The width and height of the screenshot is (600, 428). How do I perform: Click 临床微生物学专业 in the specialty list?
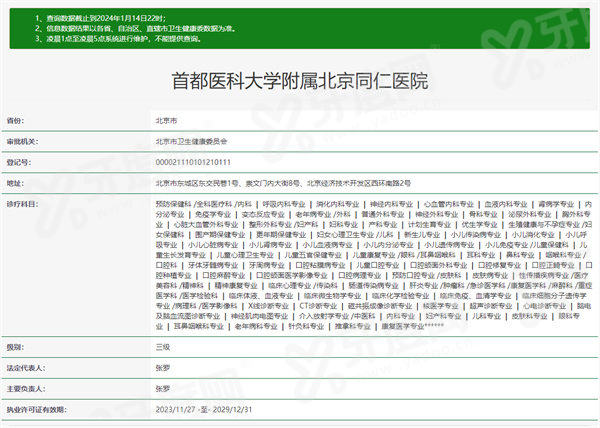point(333,296)
